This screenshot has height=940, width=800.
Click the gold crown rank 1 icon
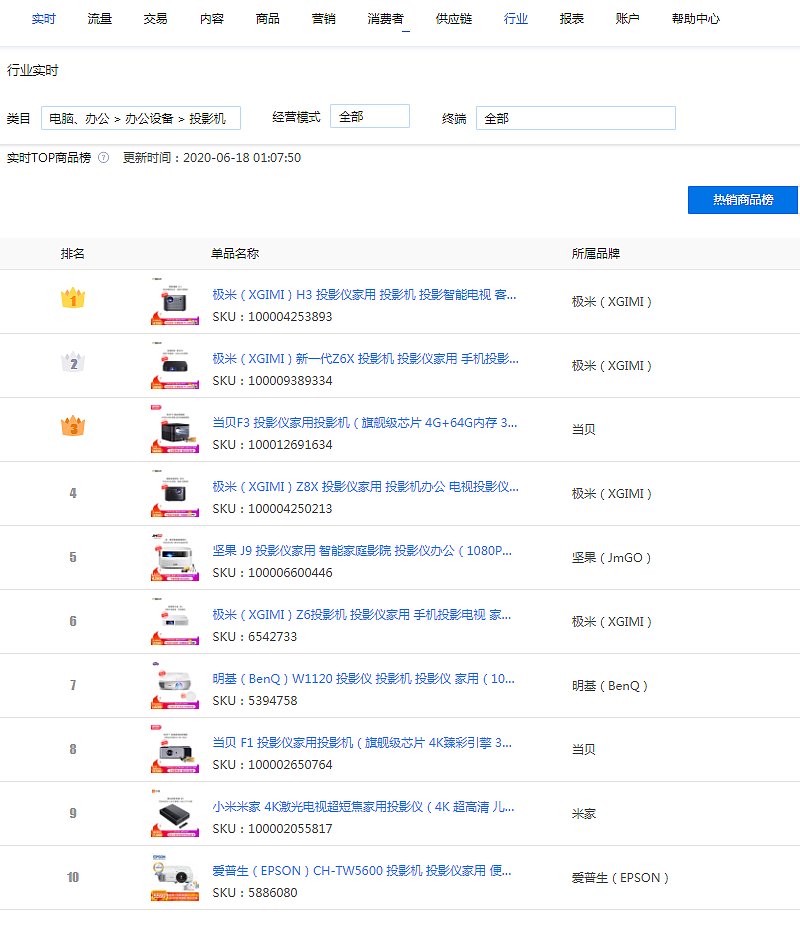[x=73, y=298]
